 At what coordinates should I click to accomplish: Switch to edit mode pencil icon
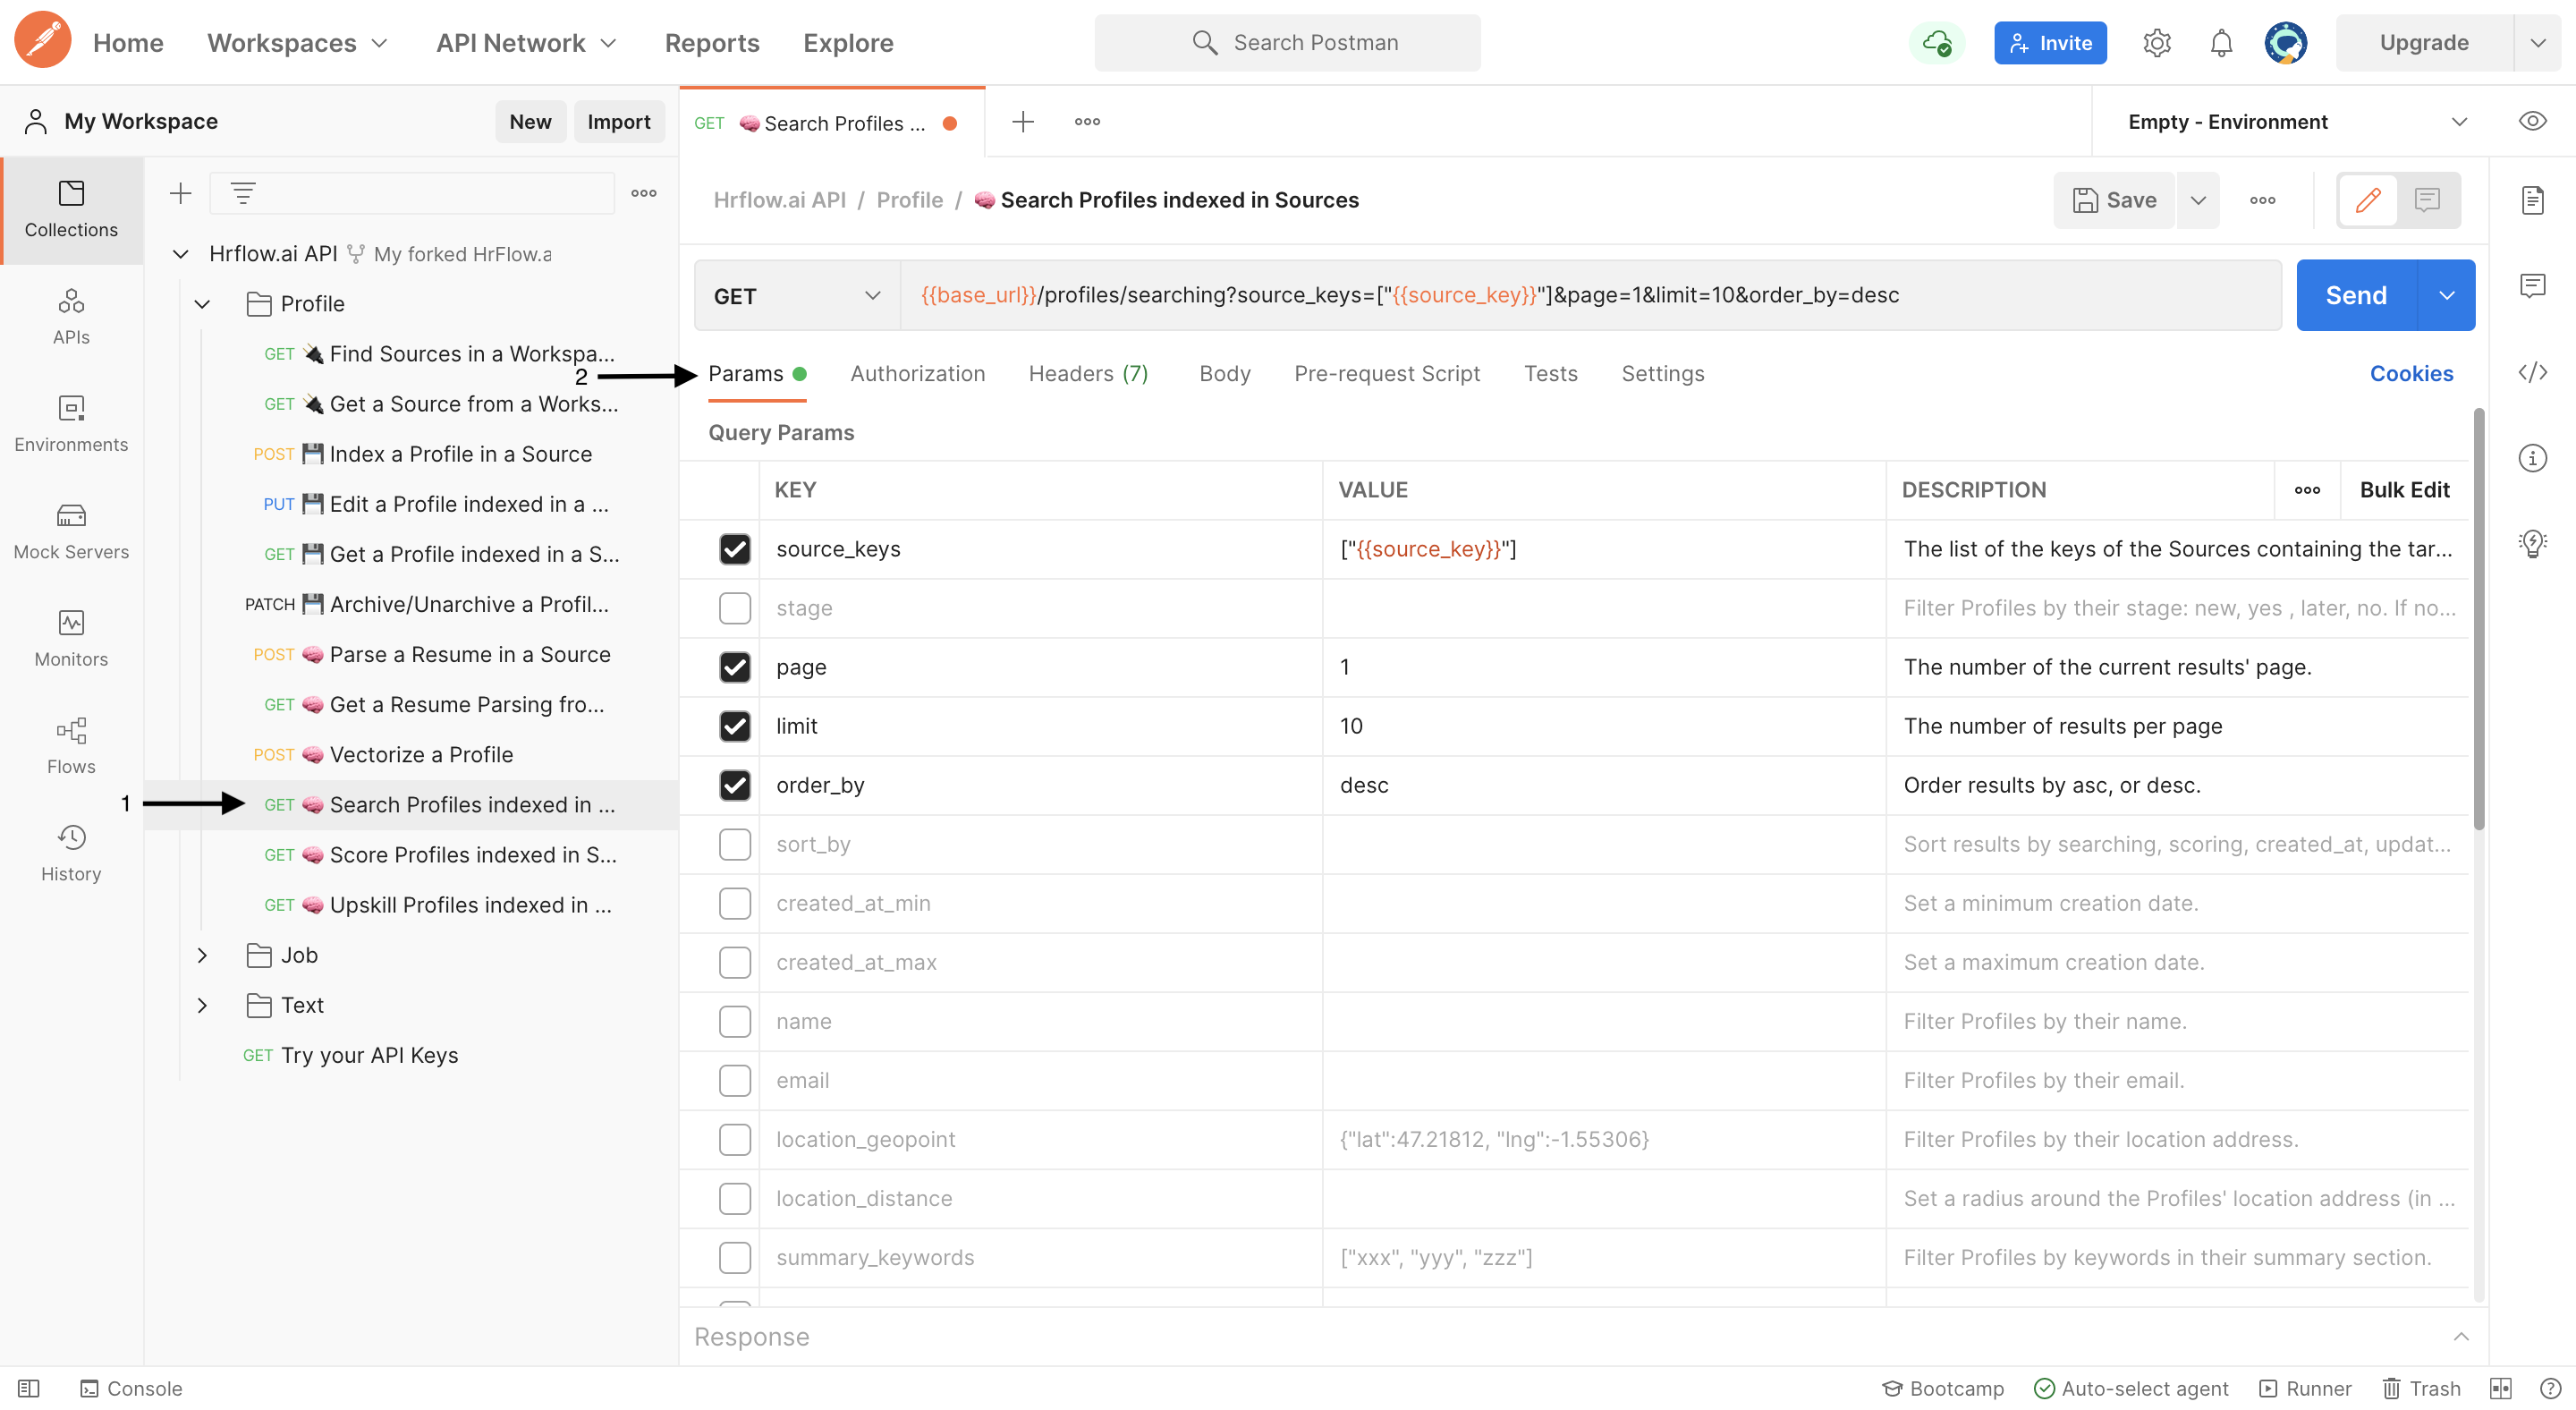click(2367, 200)
